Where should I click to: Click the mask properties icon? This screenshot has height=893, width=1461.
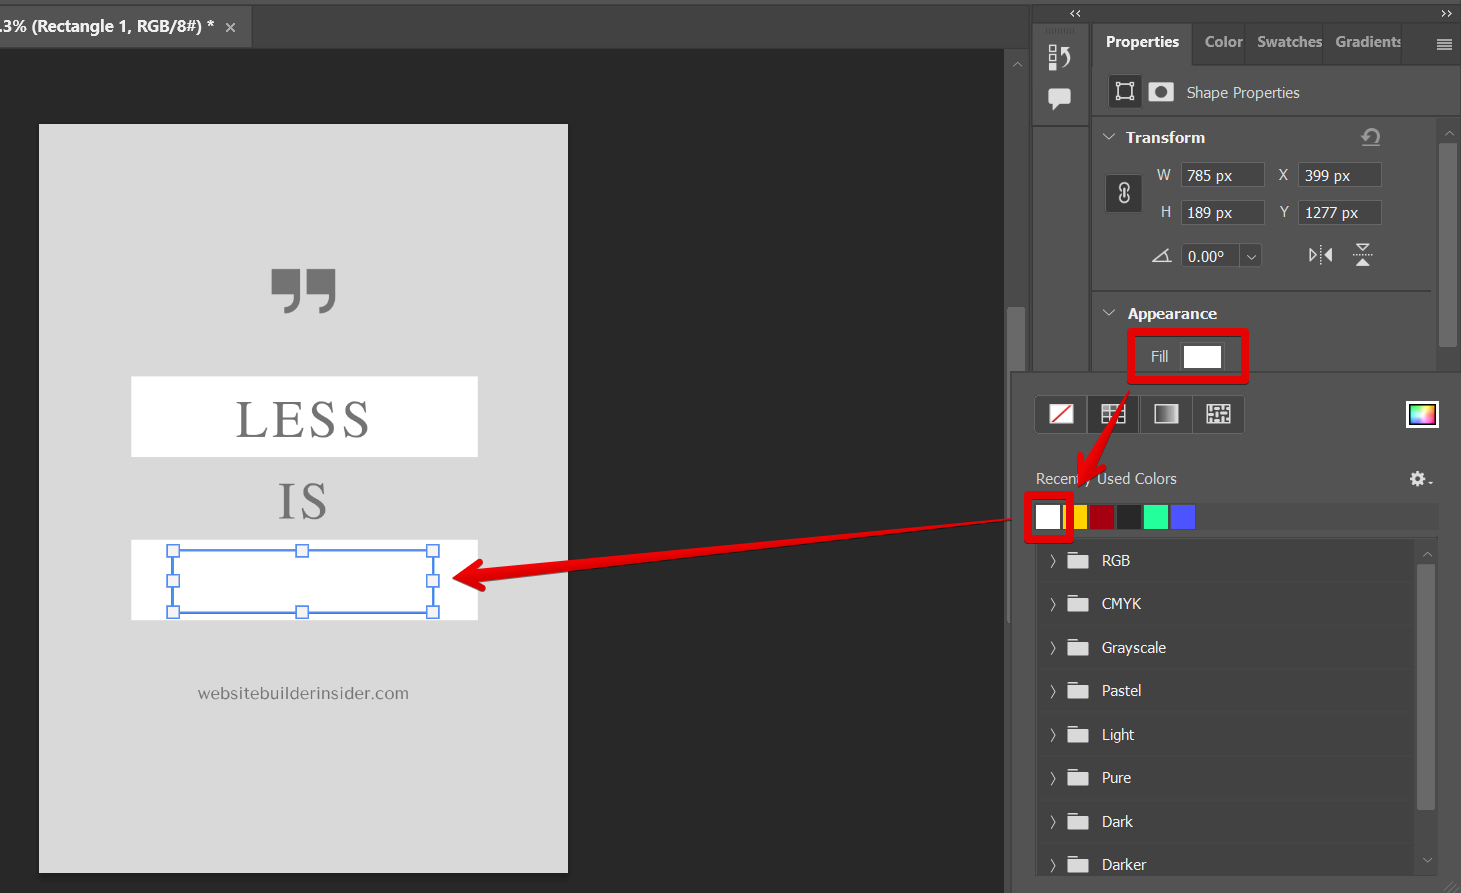click(1161, 91)
